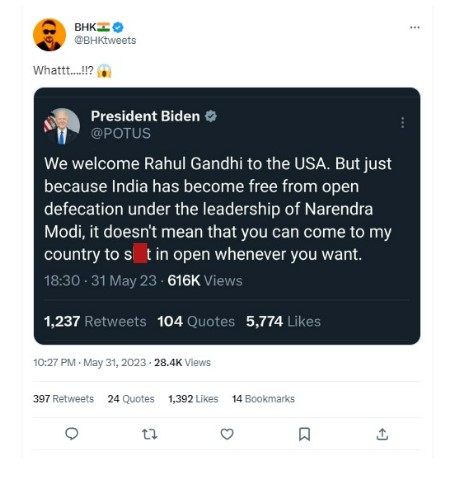Show the 1,392 Likes list
Image resolution: width=457 pixels, height=483 pixels.
click(x=193, y=399)
